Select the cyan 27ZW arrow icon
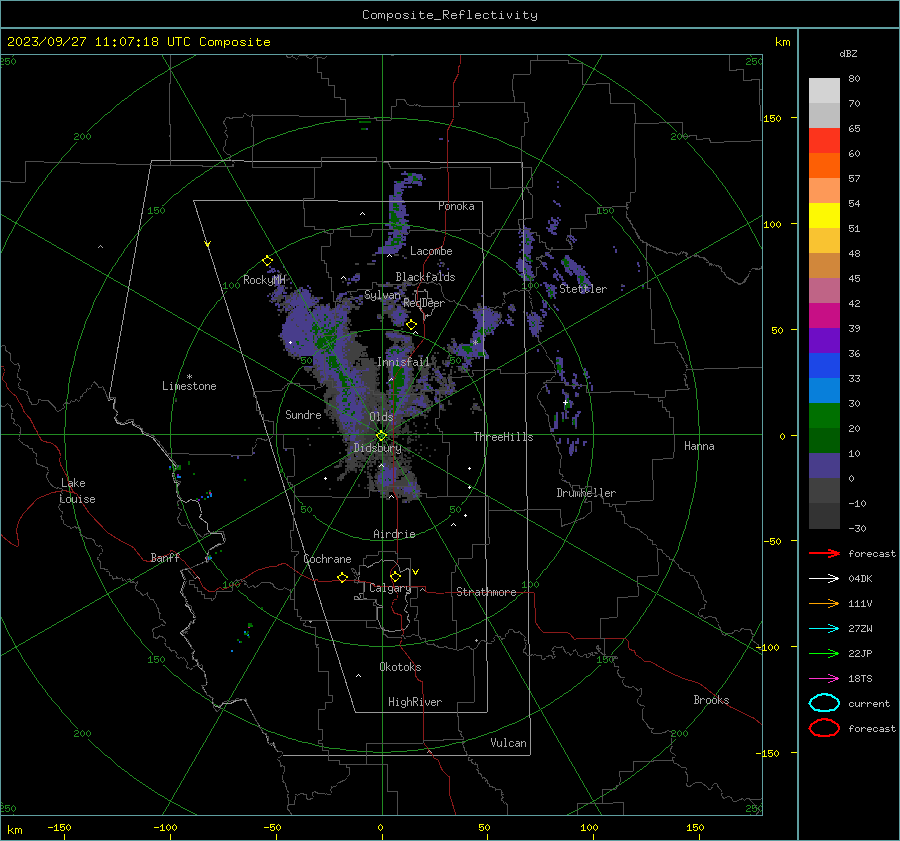900x841 pixels. (x=824, y=628)
